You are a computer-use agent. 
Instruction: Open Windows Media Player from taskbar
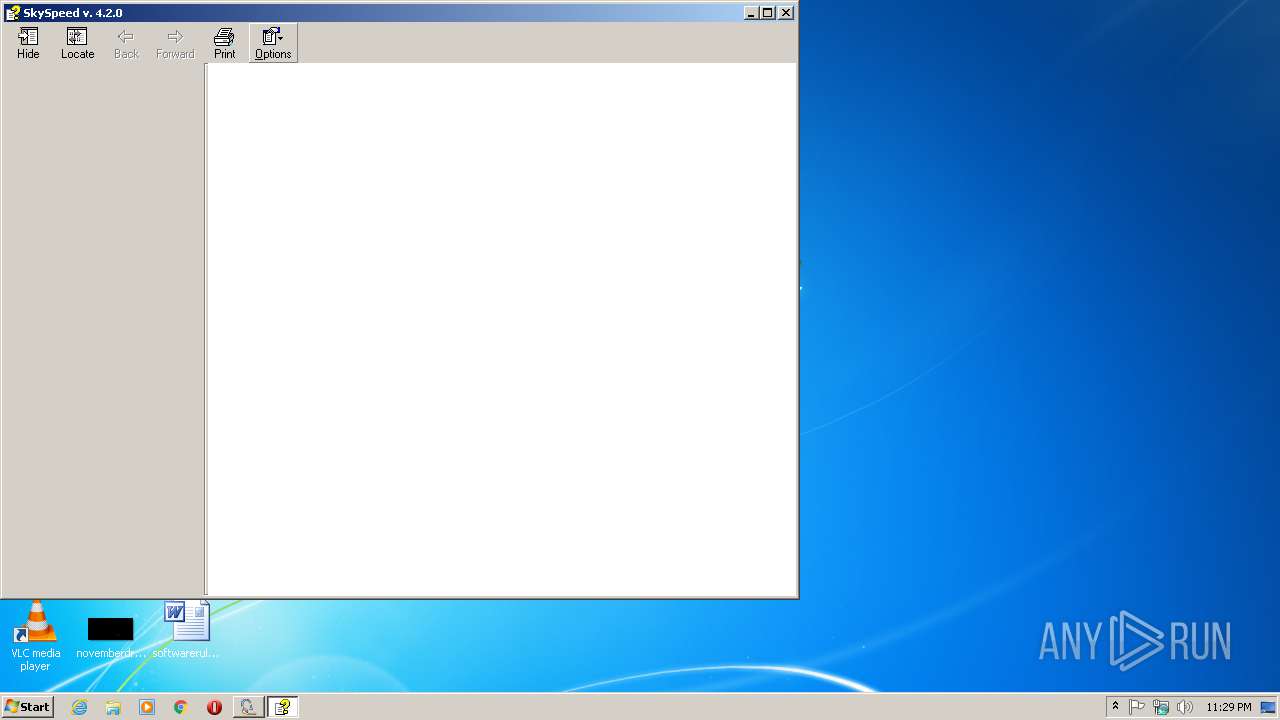(147, 707)
